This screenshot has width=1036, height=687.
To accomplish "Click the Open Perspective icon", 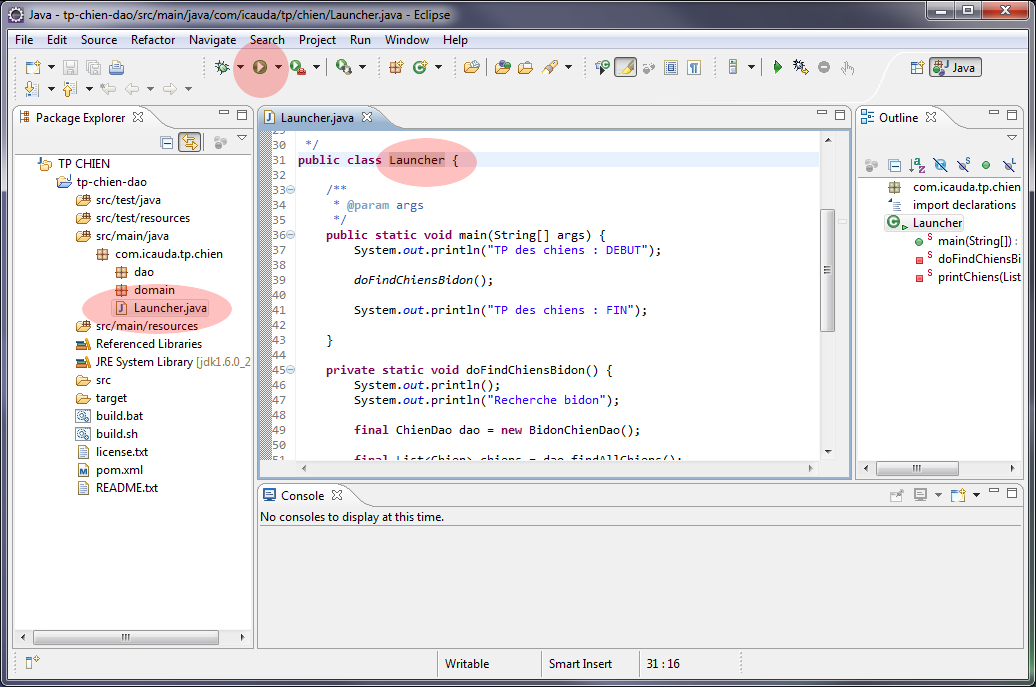I will 916,67.
